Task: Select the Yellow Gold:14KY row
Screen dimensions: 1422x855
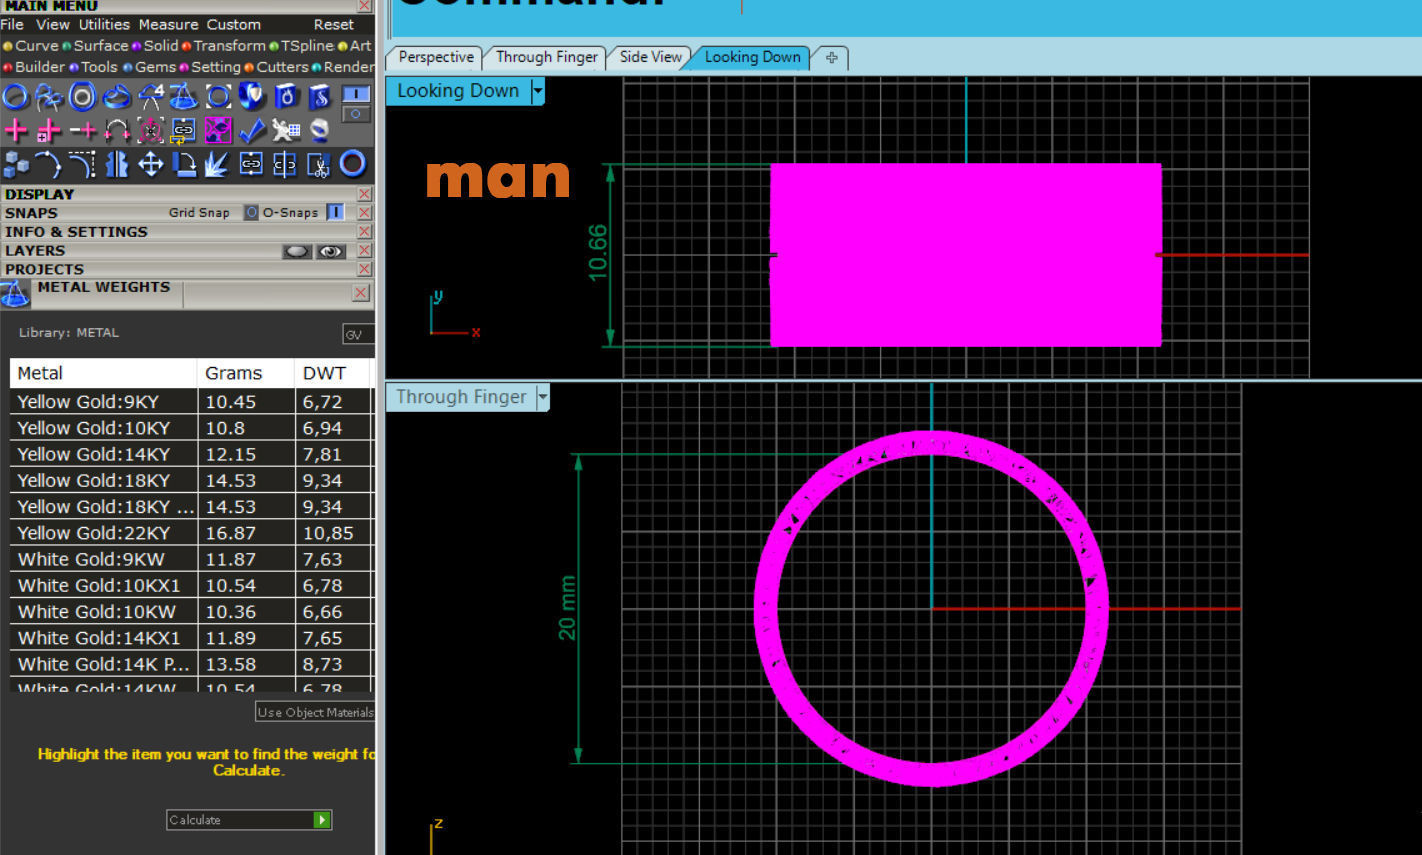Action: click(x=190, y=454)
